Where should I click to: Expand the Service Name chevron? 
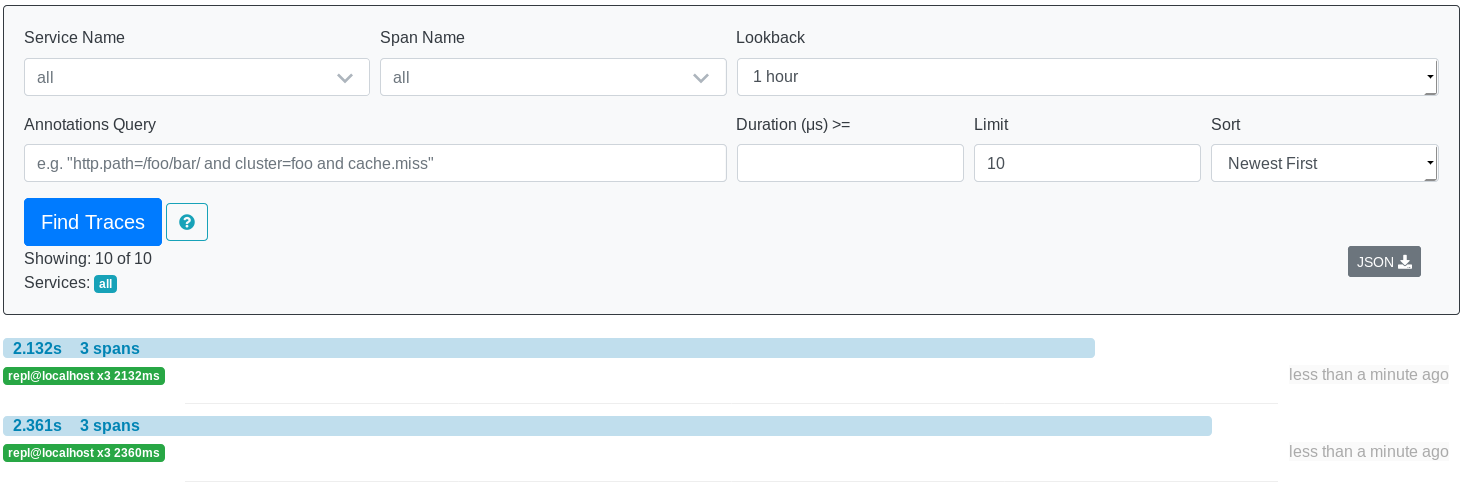pyautogui.click(x=345, y=78)
